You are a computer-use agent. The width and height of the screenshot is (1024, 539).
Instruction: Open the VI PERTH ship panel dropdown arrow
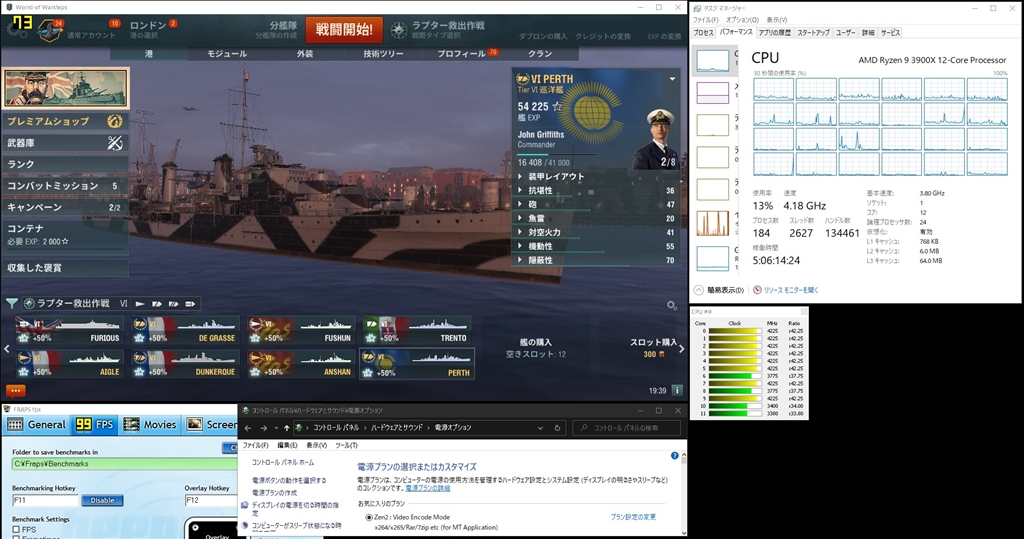click(x=672, y=79)
